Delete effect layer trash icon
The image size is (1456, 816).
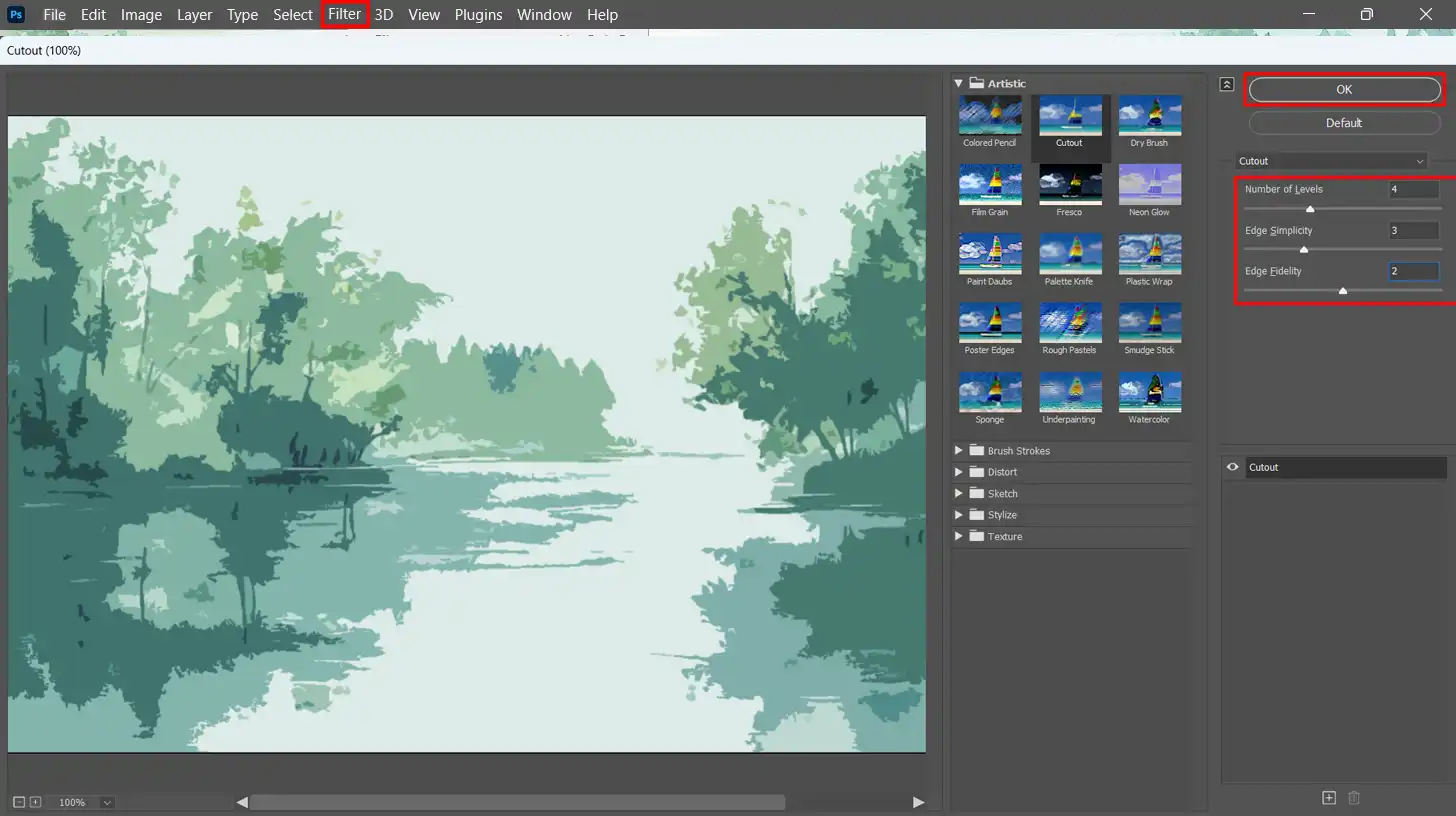pos(1354,797)
